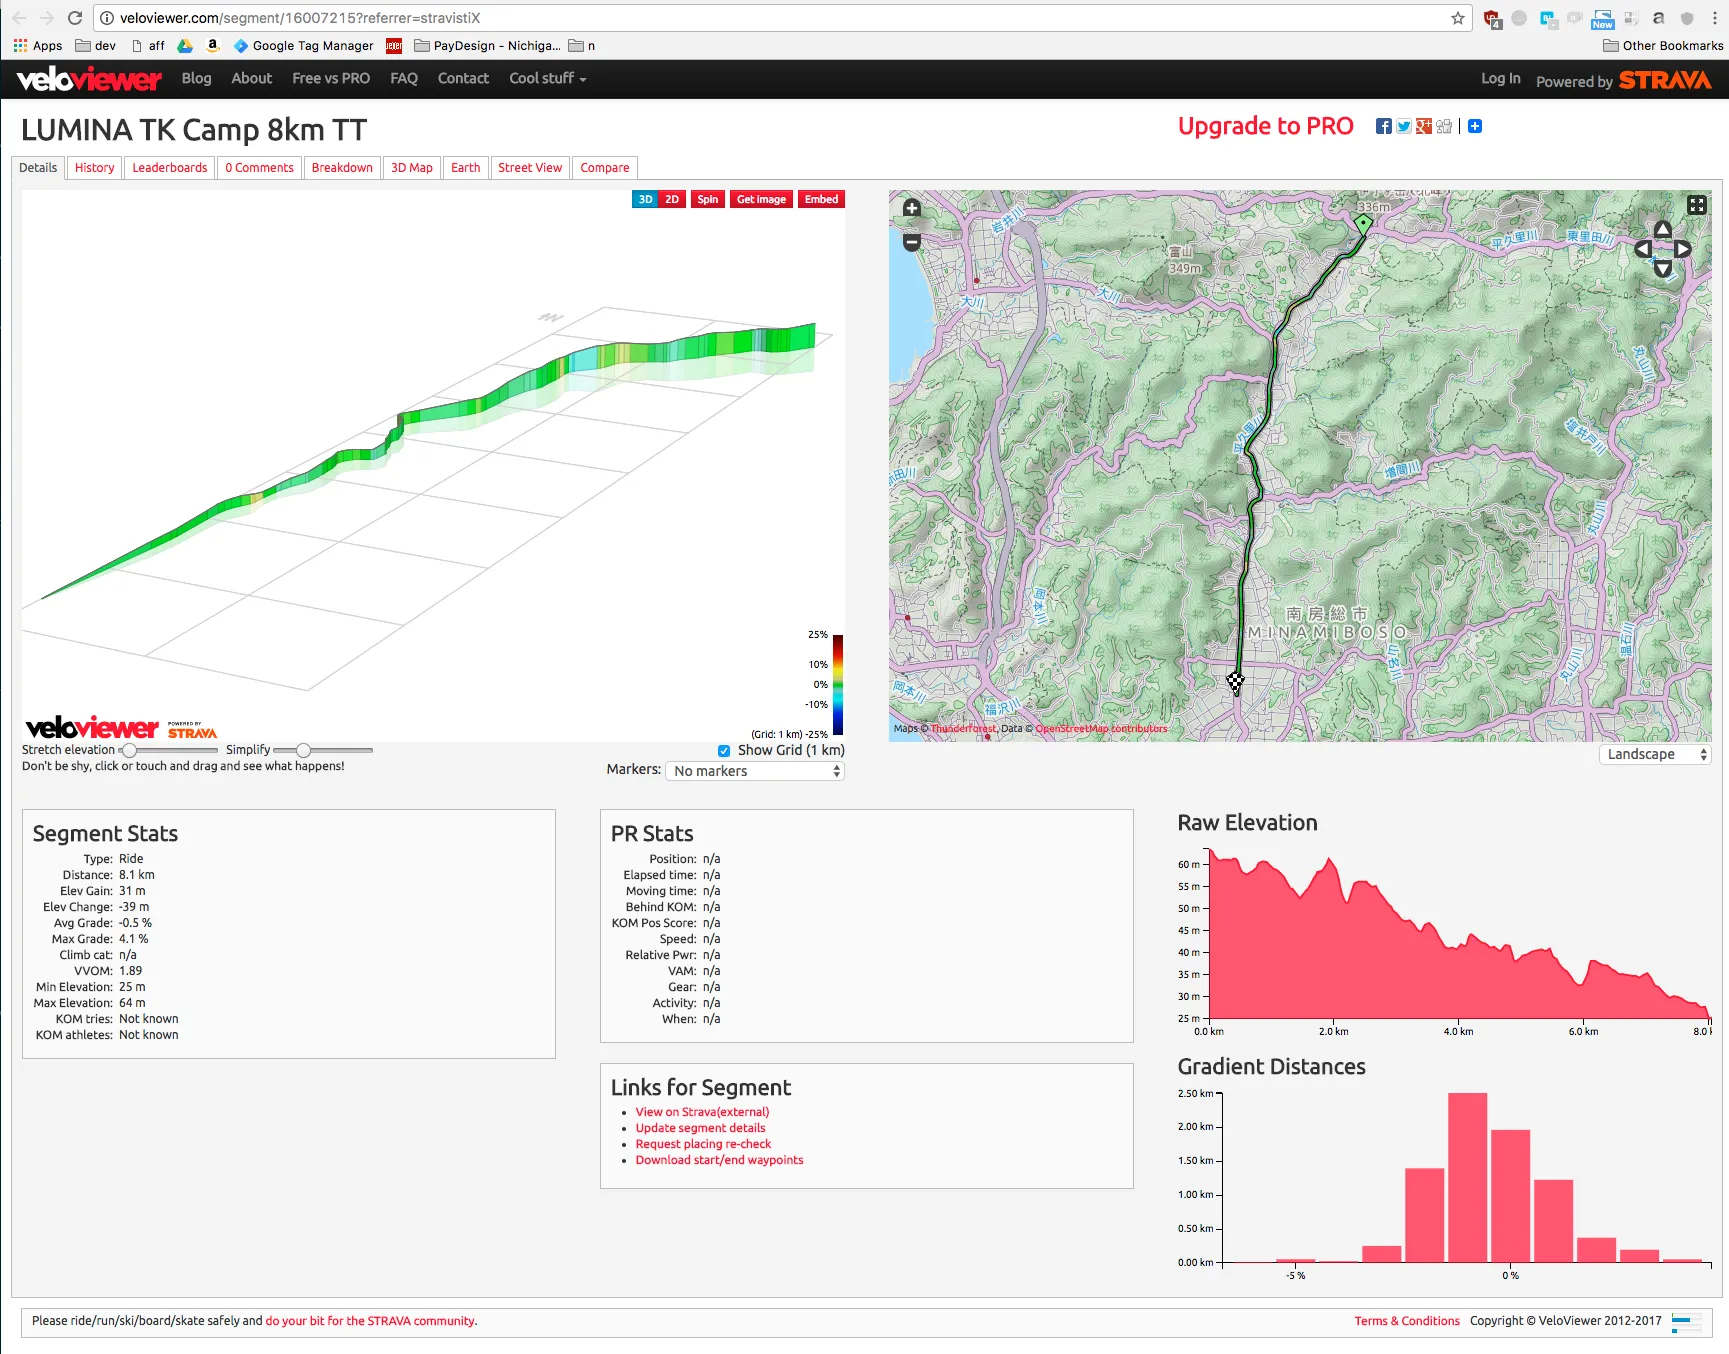Zoom in on the map with plus icon
The height and width of the screenshot is (1354, 1729).
[x=911, y=208]
